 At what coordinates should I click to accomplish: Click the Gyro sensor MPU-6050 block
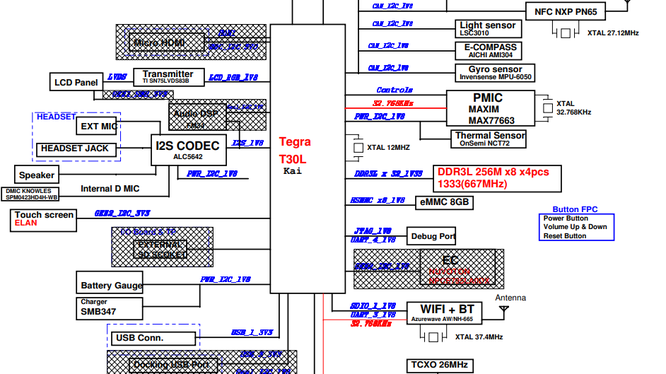point(495,73)
